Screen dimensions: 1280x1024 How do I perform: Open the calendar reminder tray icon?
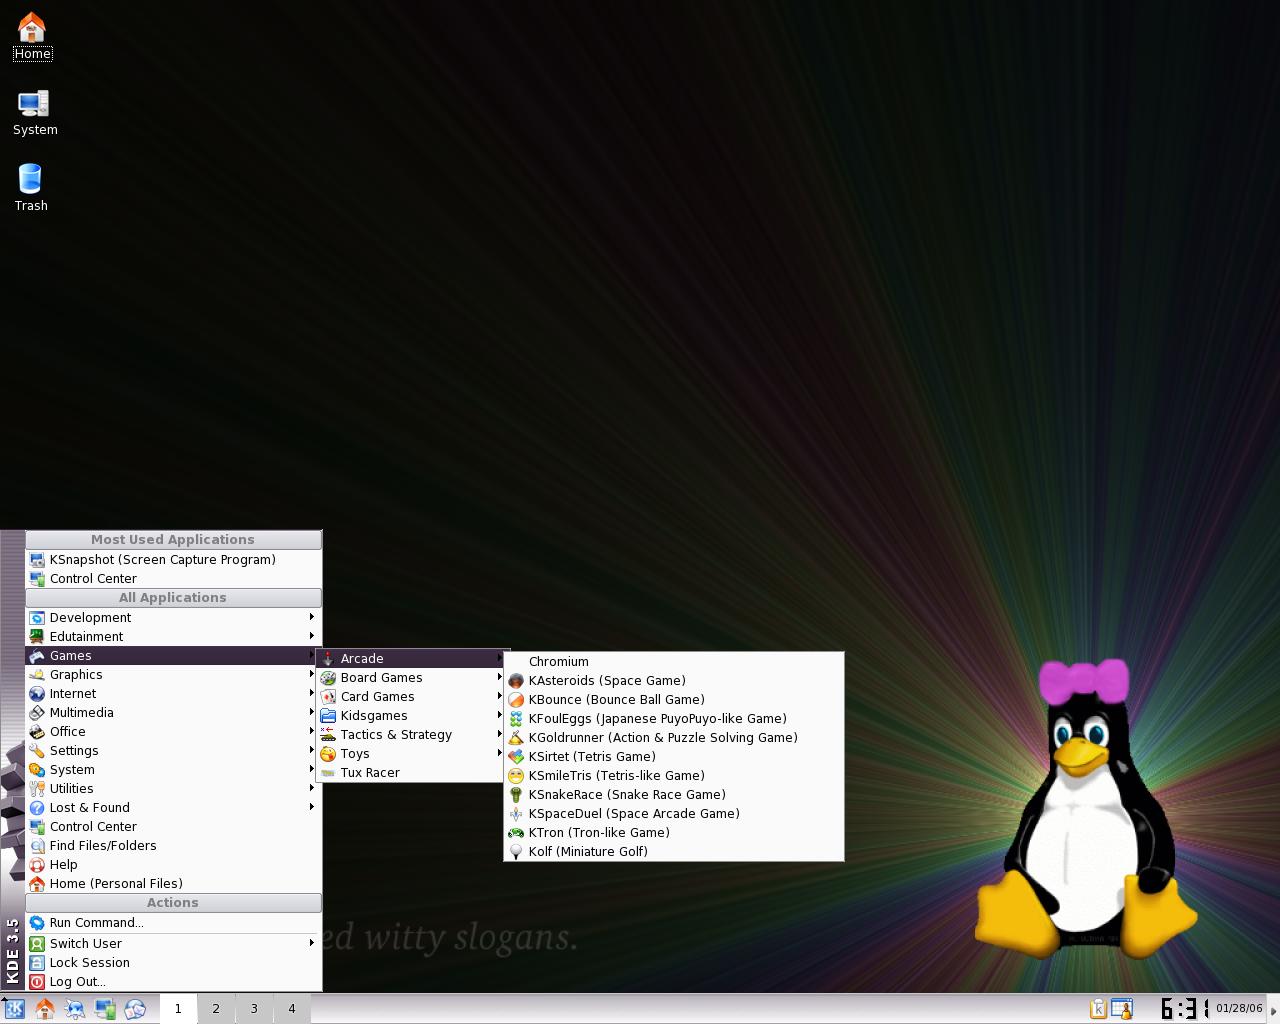click(1121, 1009)
